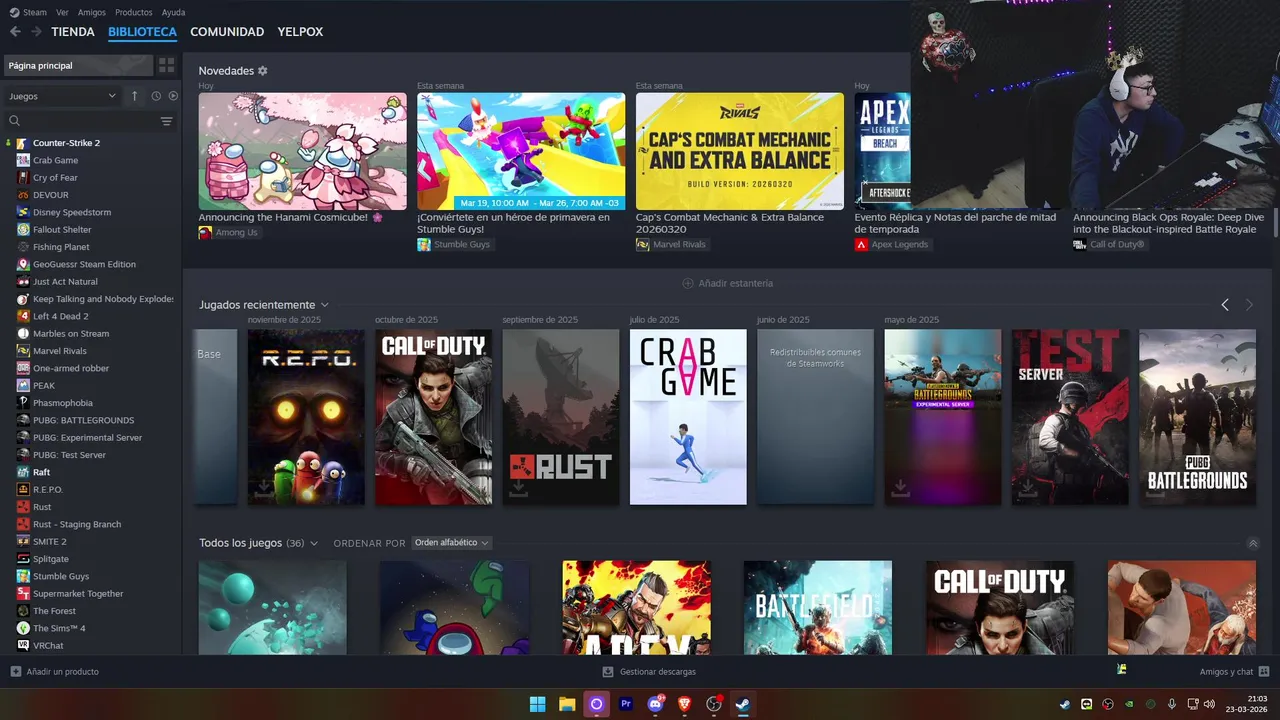Go forward with the right arrow

tap(36, 32)
